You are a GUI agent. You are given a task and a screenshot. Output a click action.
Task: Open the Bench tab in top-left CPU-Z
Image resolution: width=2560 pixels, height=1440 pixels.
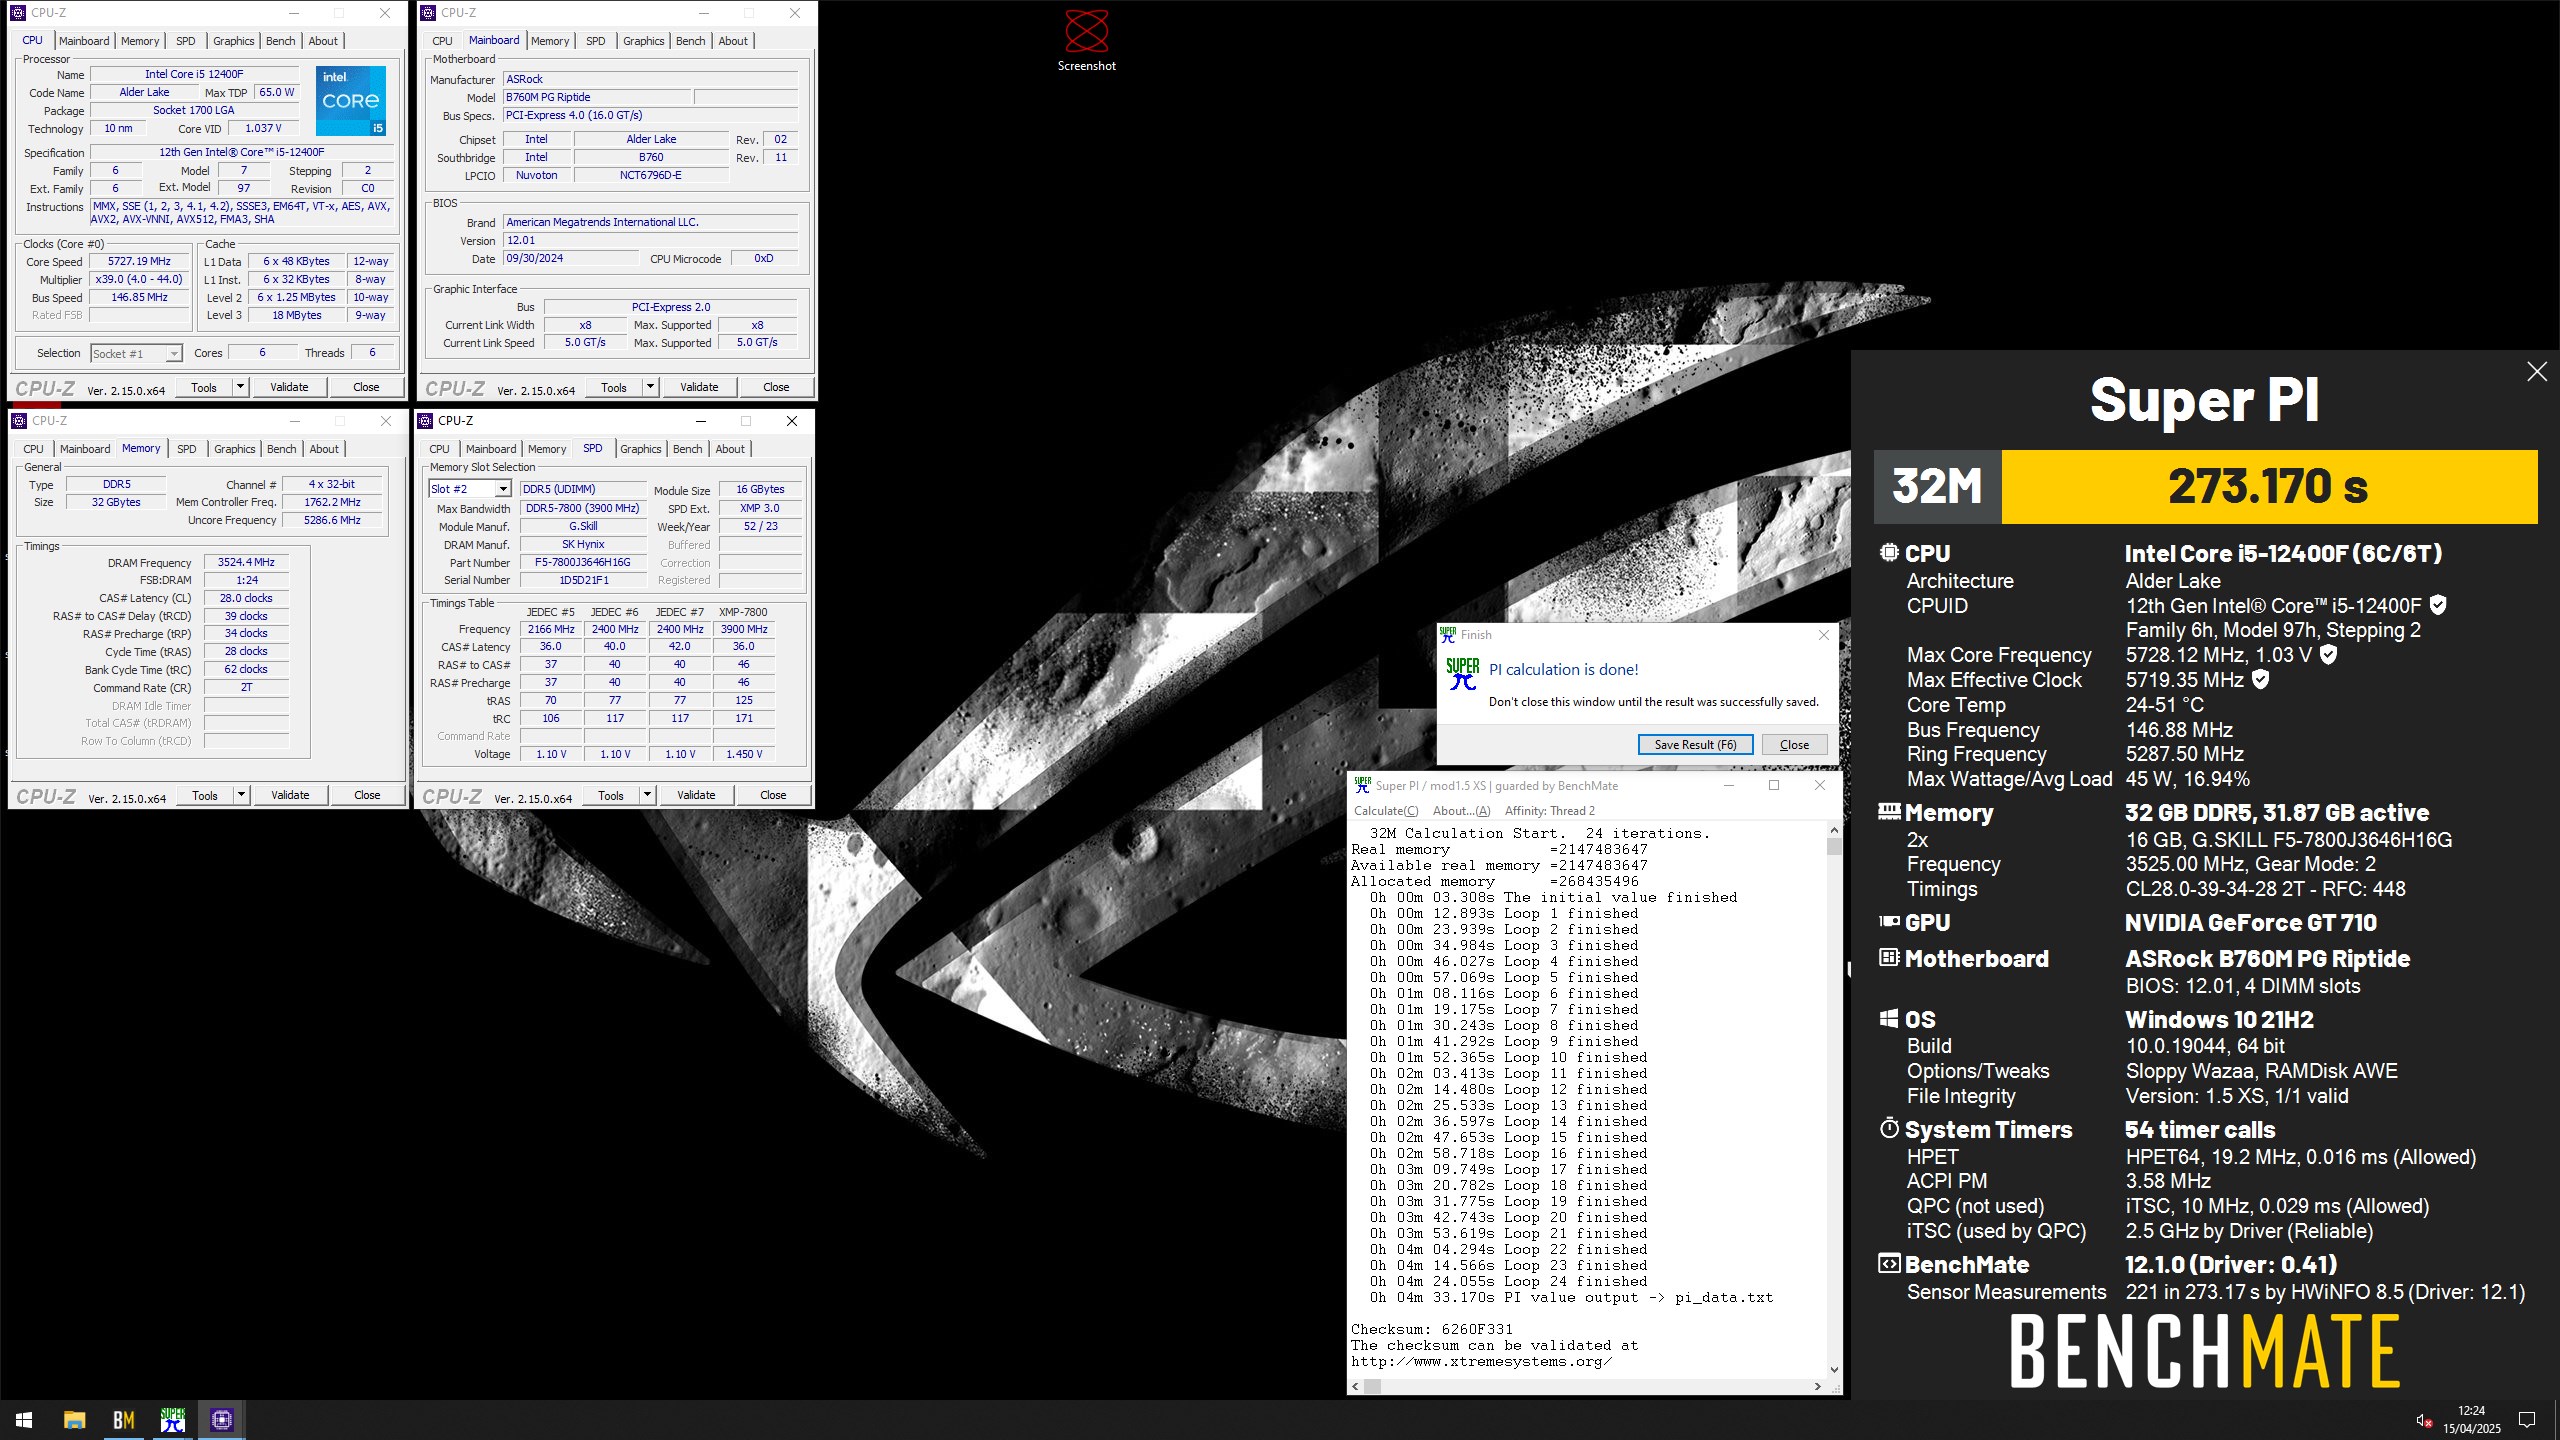280,41
